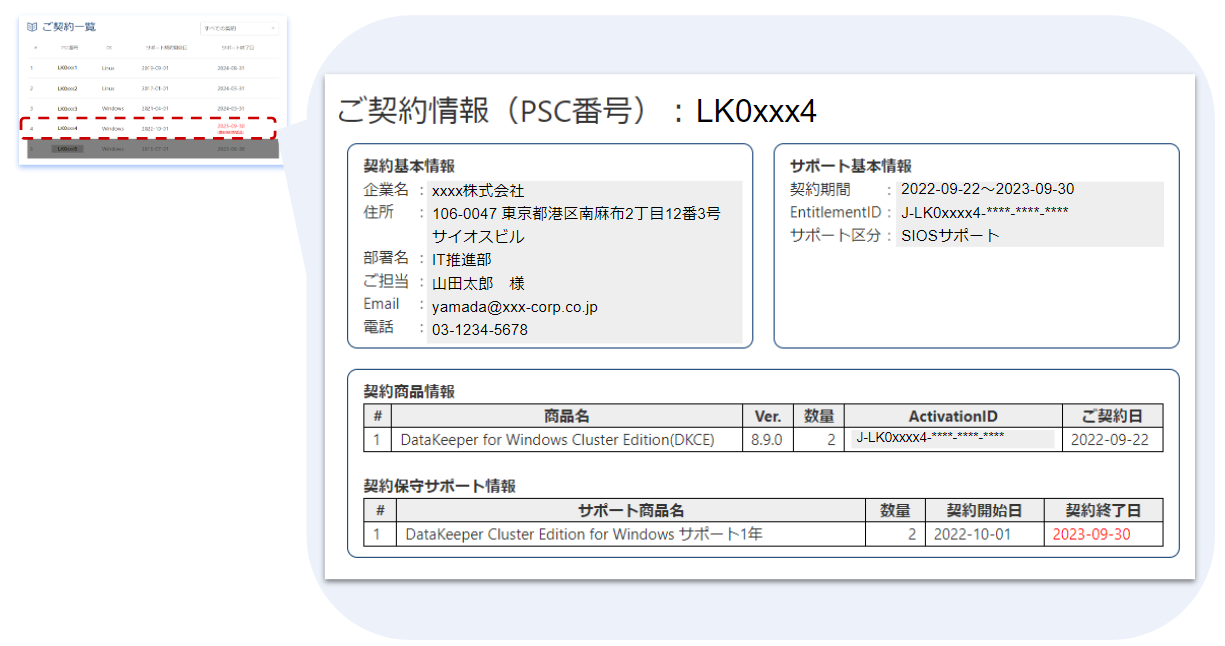Click the 数量 header in the 契約商品情報 table
Image resolution: width=1225 pixels, height=646 pixels.
pos(819,416)
